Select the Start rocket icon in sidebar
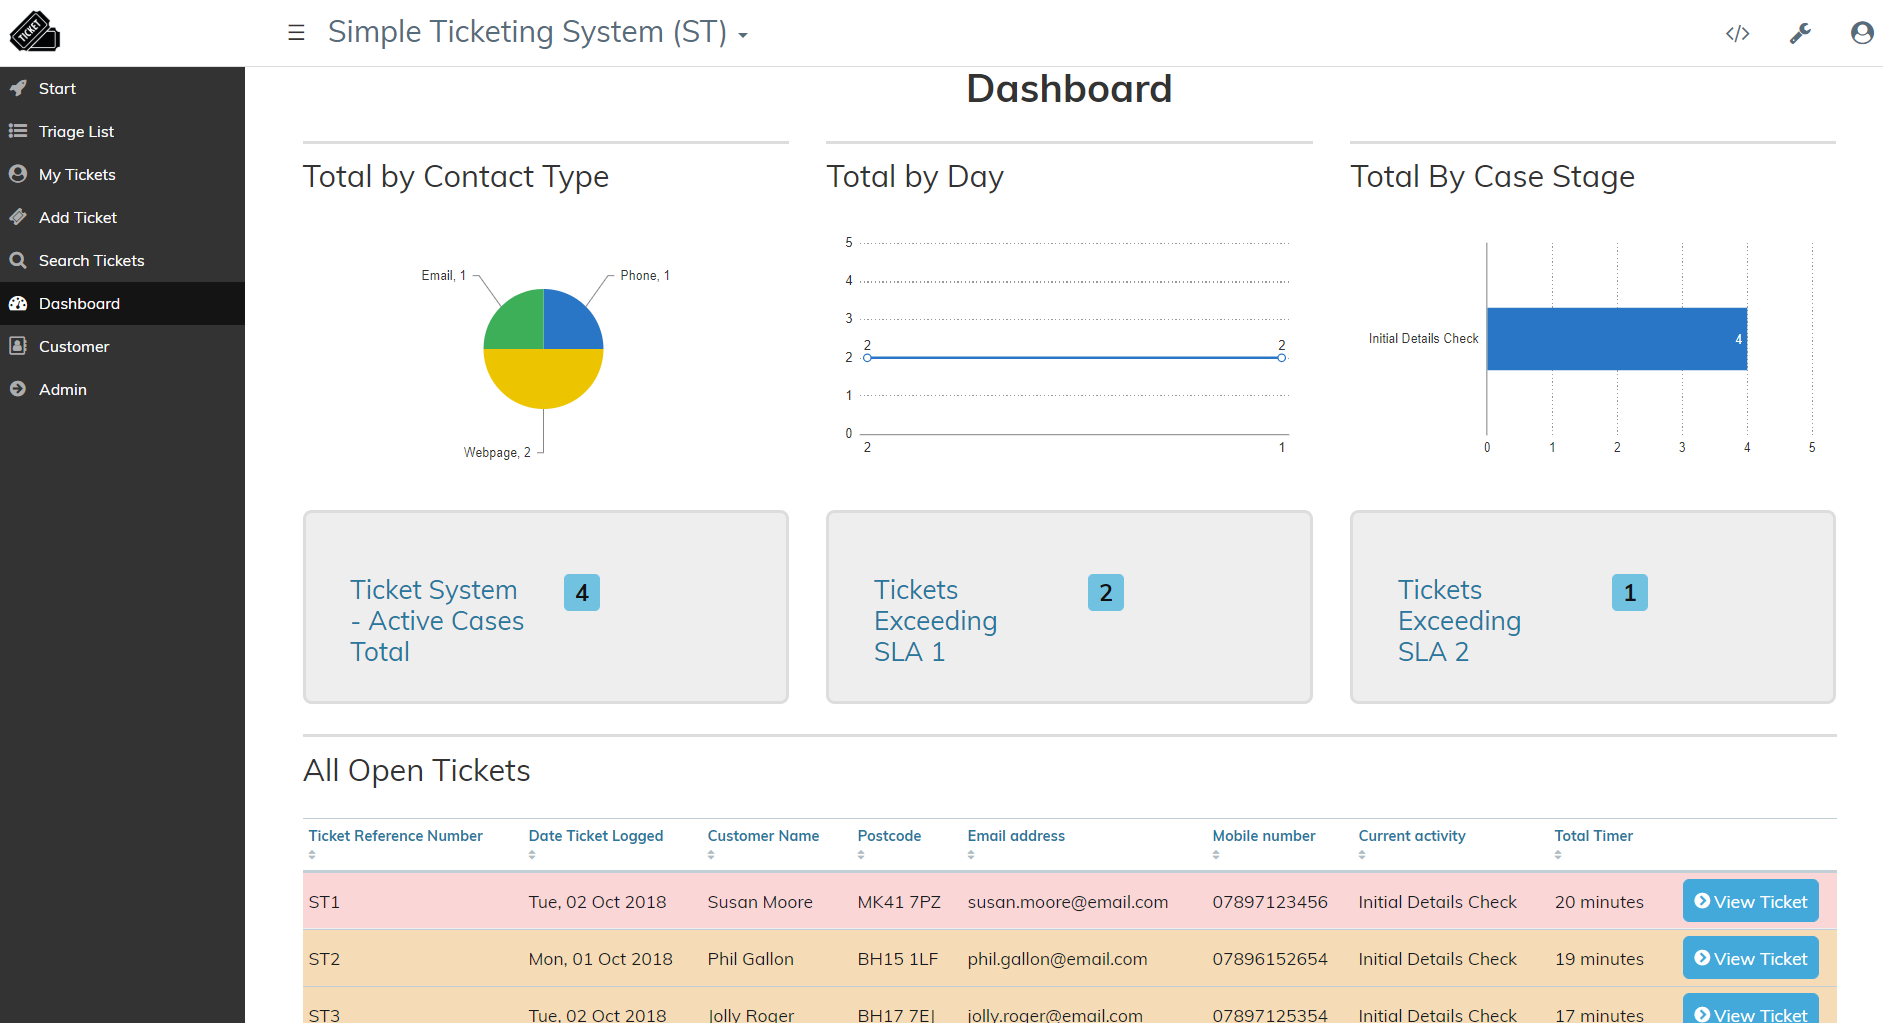The width and height of the screenshot is (1883, 1023). (x=19, y=88)
